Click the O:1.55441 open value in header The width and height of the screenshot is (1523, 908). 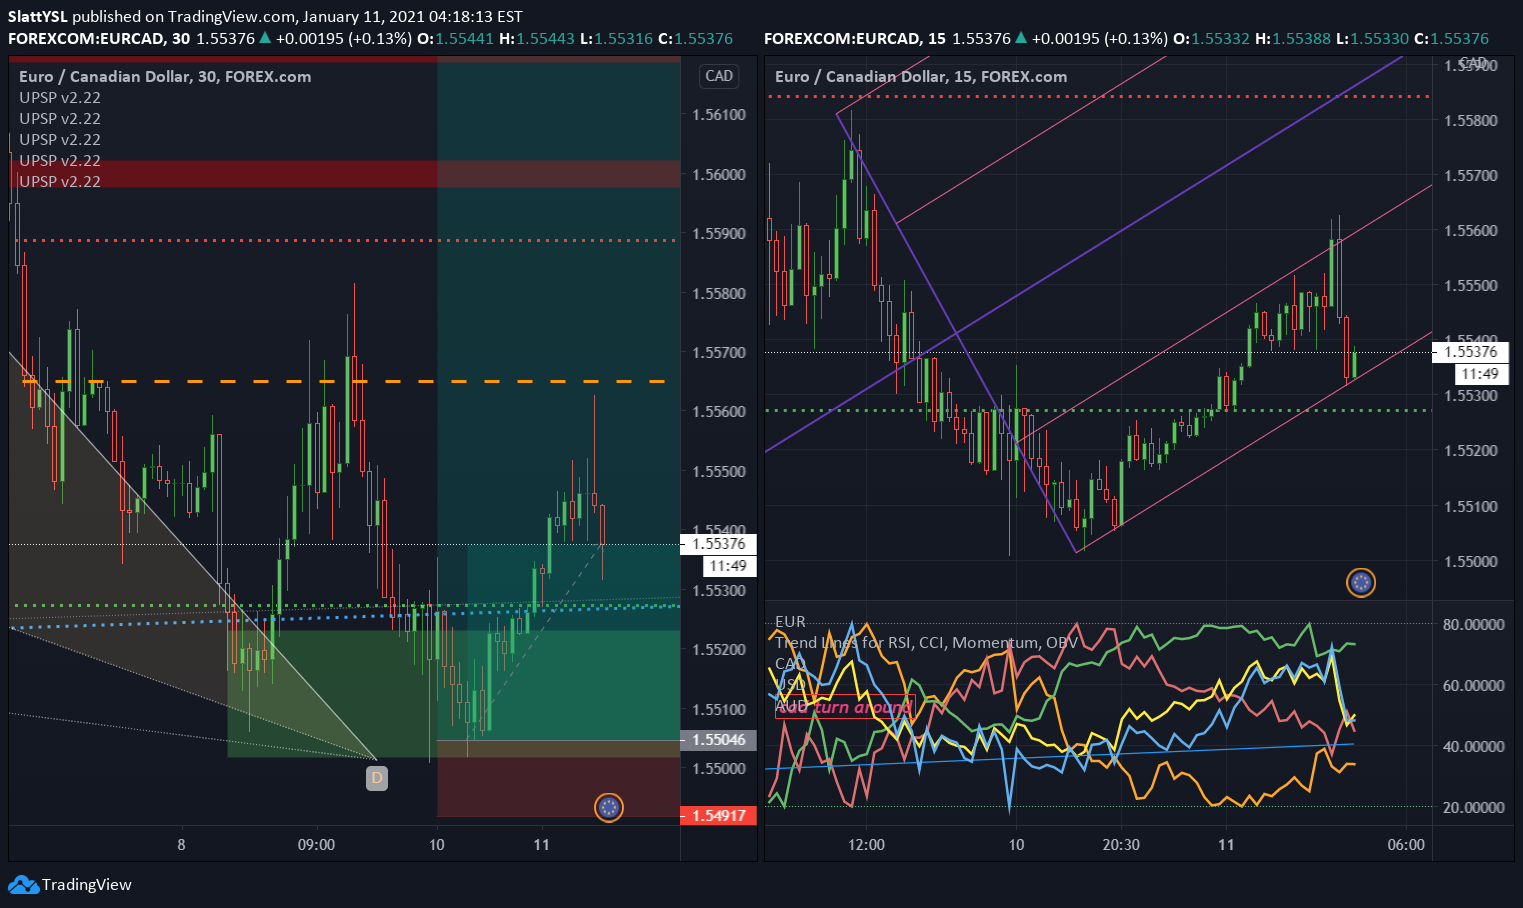pos(456,38)
